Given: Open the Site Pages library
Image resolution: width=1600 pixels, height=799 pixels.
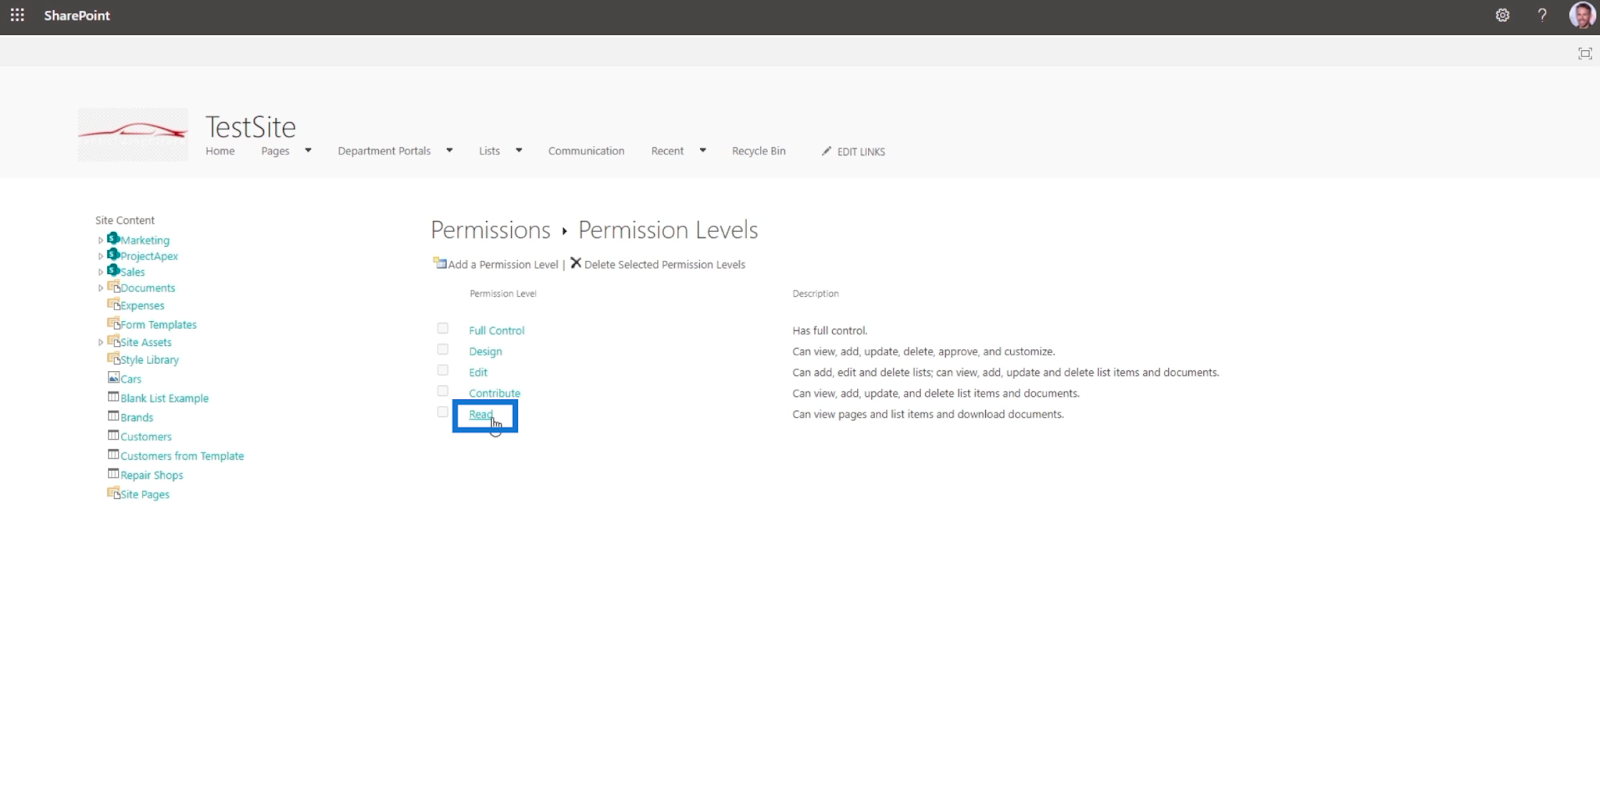Looking at the screenshot, I should (x=145, y=494).
